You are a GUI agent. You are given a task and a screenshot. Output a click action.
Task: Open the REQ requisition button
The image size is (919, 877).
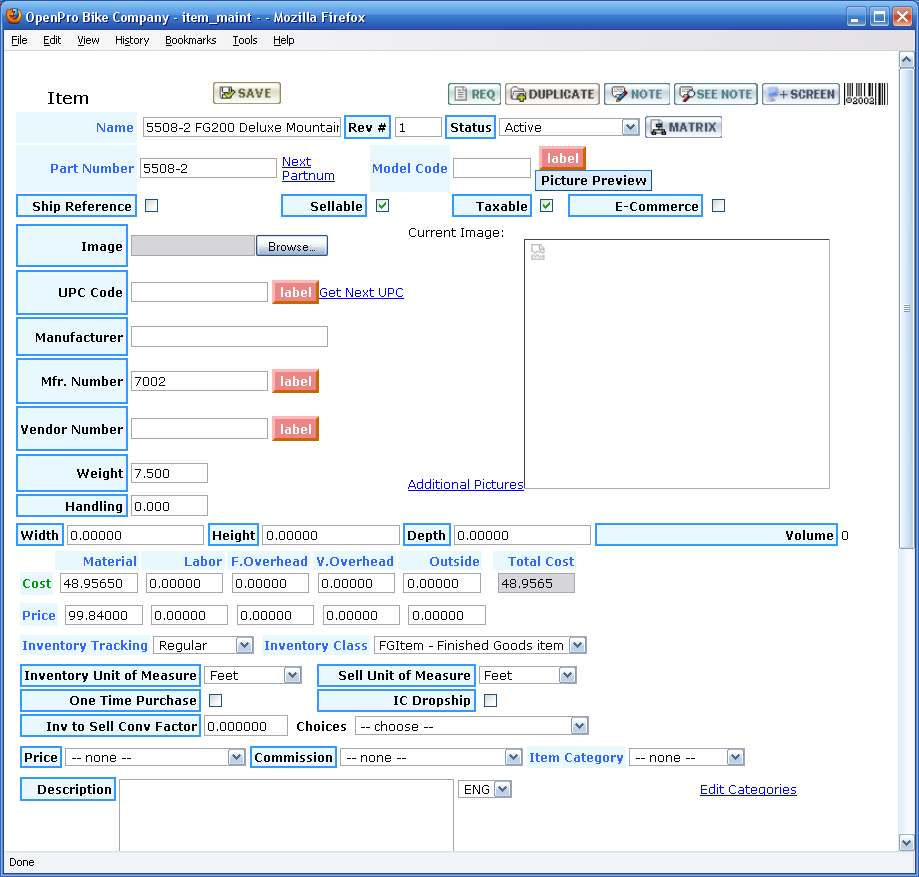pyautogui.click(x=474, y=94)
